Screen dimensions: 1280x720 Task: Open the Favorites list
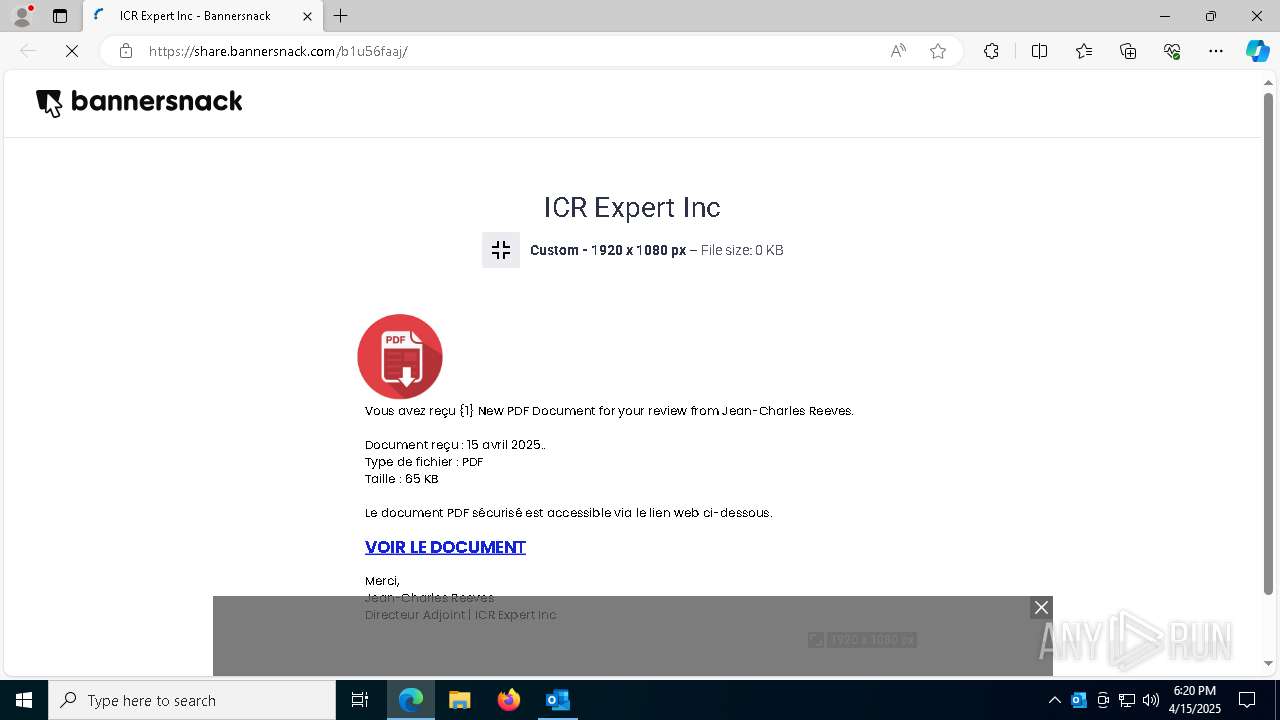tap(1084, 51)
